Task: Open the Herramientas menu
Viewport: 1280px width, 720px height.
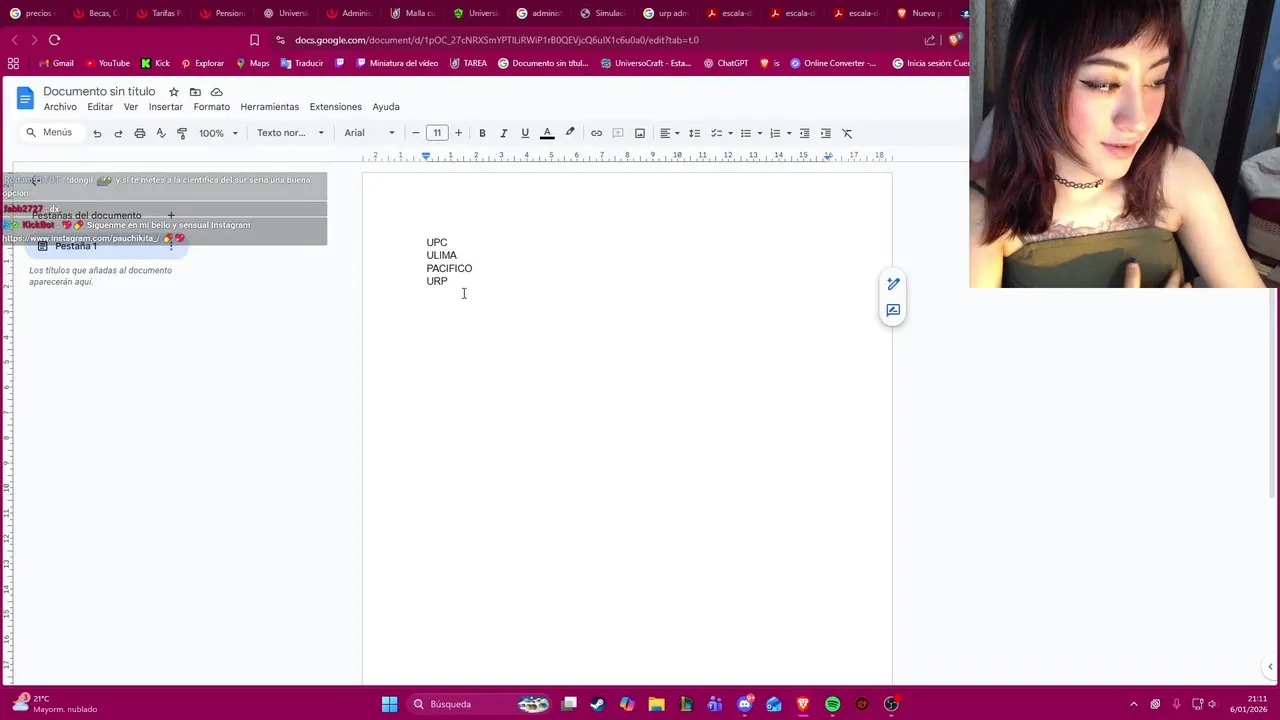Action: [x=270, y=107]
